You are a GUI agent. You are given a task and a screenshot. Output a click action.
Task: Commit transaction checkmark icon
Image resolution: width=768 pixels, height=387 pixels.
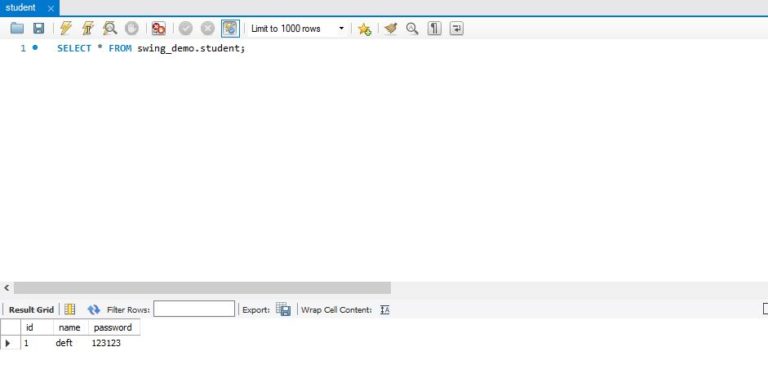[x=185, y=28]
